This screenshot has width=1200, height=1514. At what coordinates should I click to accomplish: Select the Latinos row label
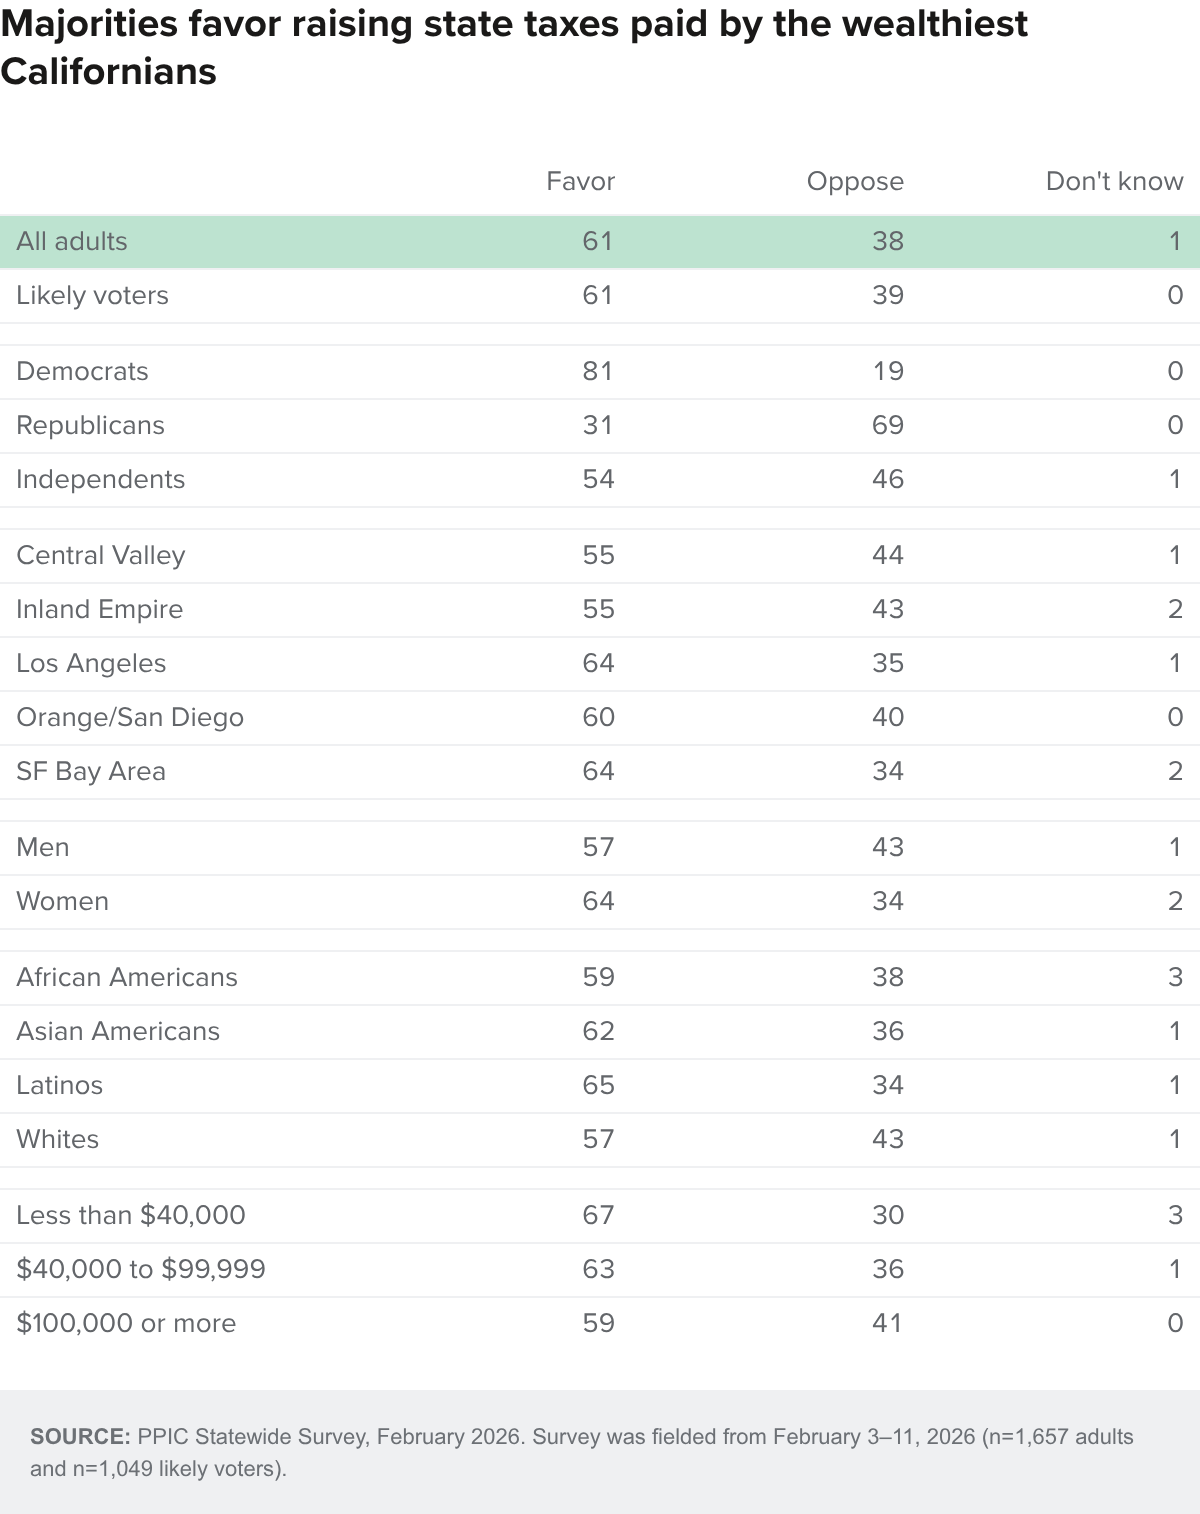[59, 1085]
